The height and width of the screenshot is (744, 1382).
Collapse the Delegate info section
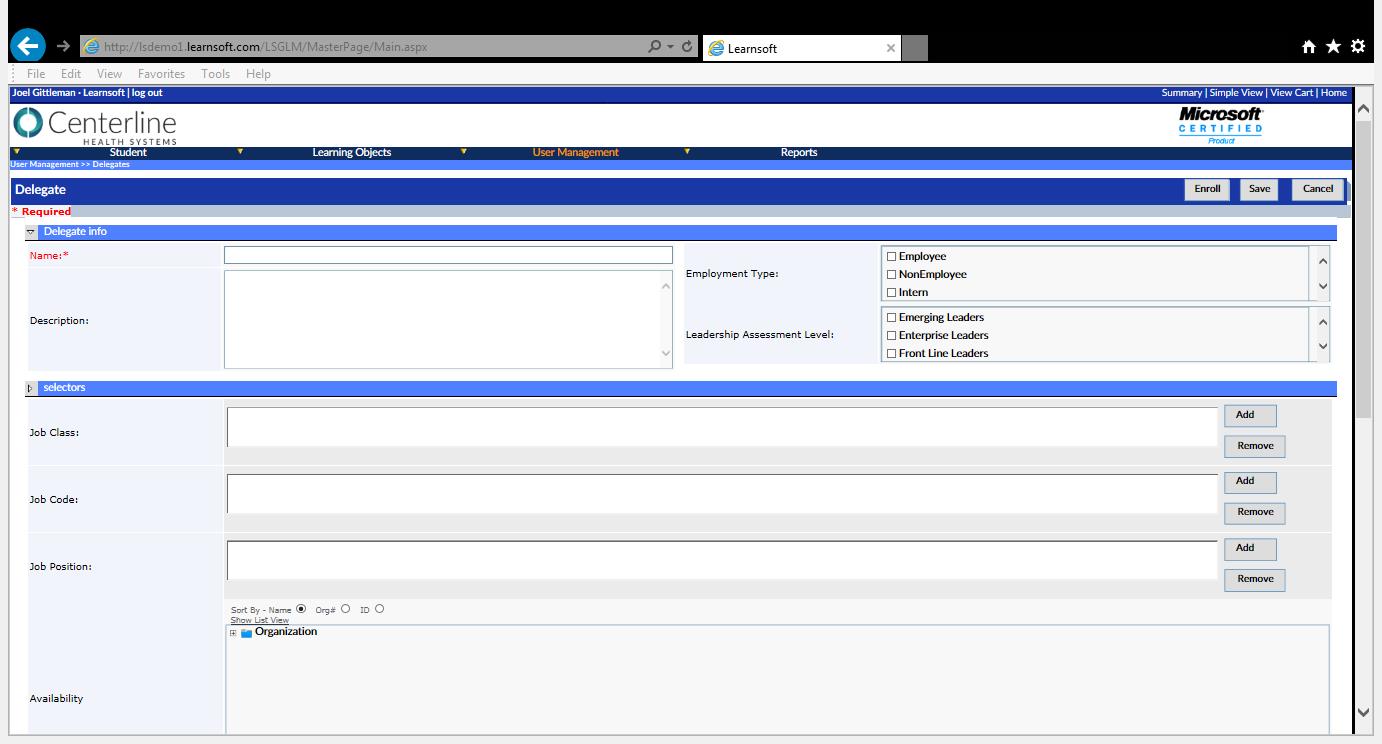[31, 232]
